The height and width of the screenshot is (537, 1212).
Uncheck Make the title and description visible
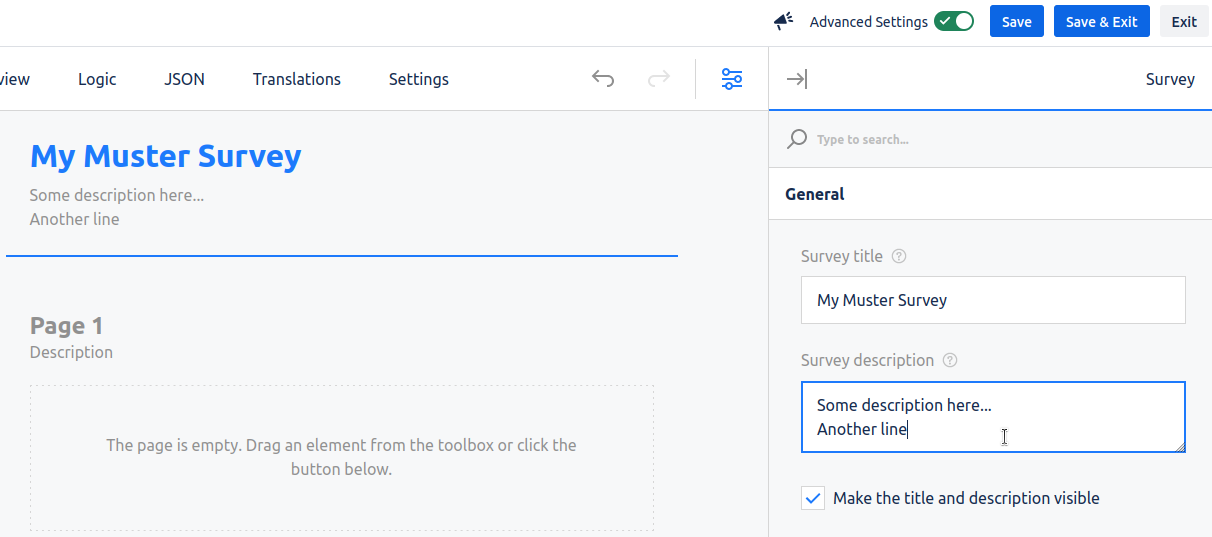pos(813,498)
